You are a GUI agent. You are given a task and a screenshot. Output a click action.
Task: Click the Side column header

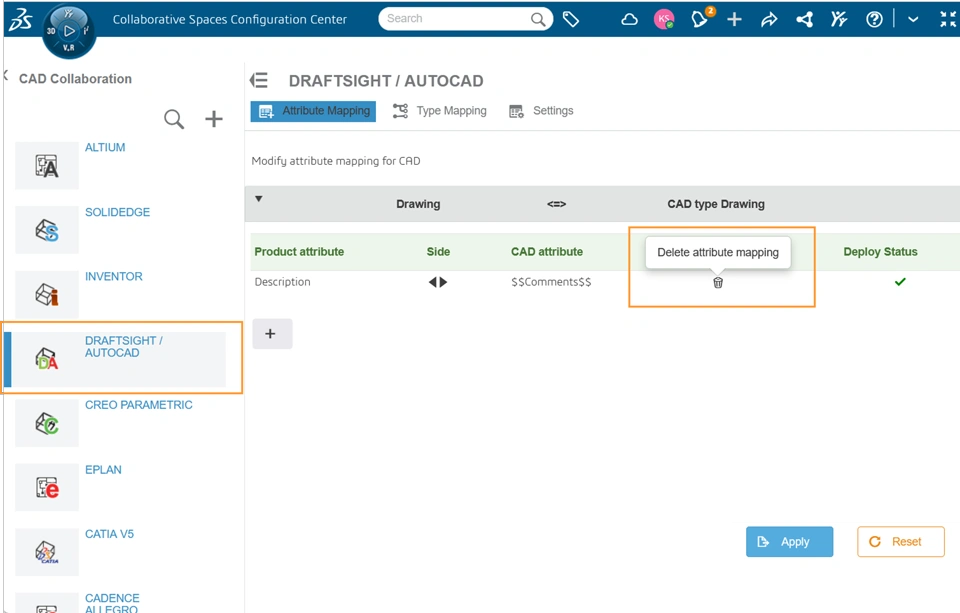438,252
